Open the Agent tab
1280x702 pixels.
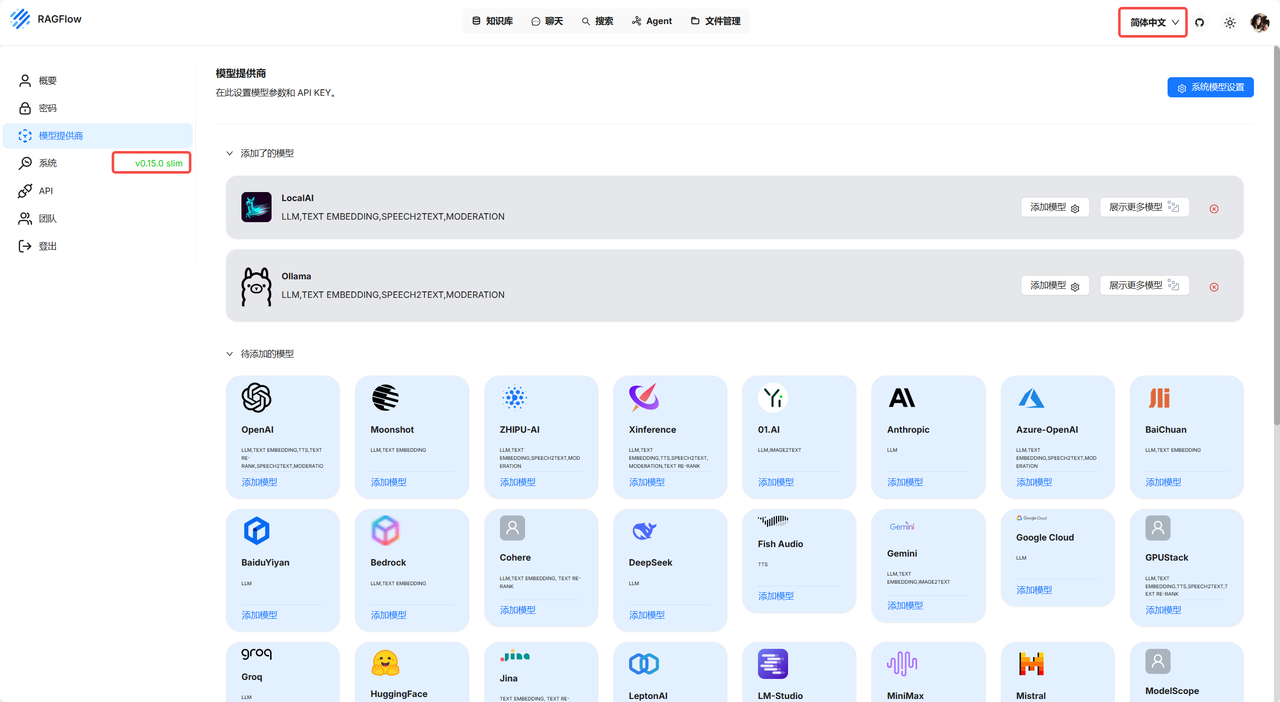coord(652,21)
